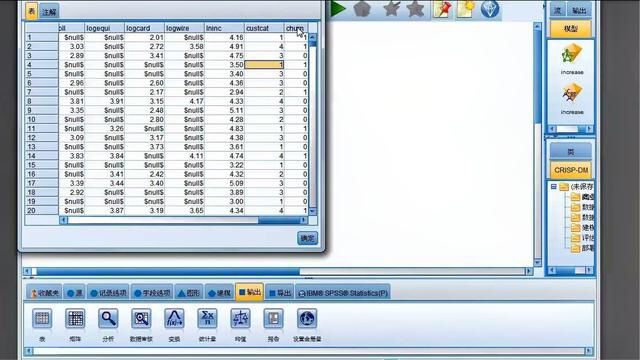
Task: Select the Data Audit (数据审核) node icon
Action: click(141, 319)
